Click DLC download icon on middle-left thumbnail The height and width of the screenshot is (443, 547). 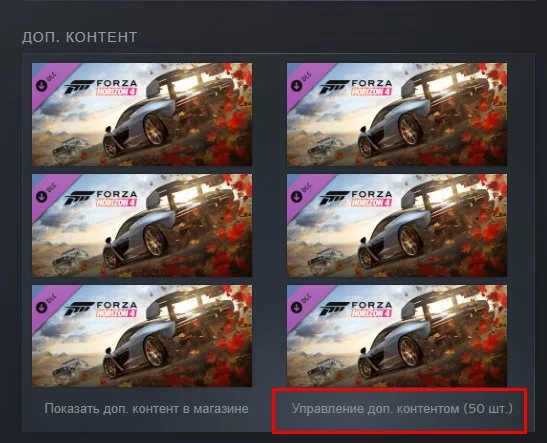pyautogui.click(x=42, y=196)
